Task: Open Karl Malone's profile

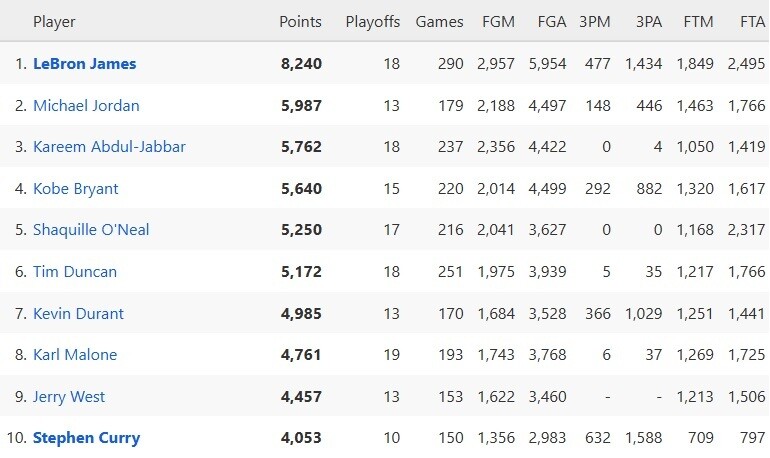Action: [75, 355]
